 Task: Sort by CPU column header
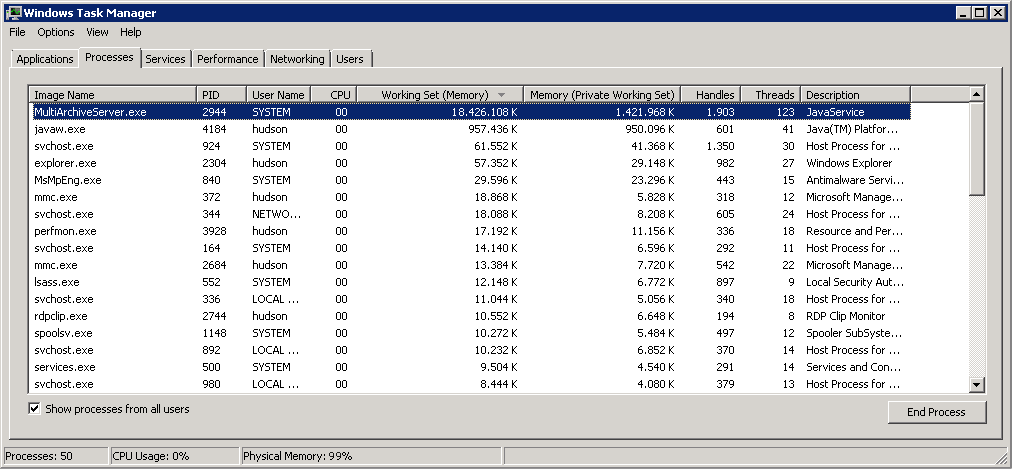334,94
